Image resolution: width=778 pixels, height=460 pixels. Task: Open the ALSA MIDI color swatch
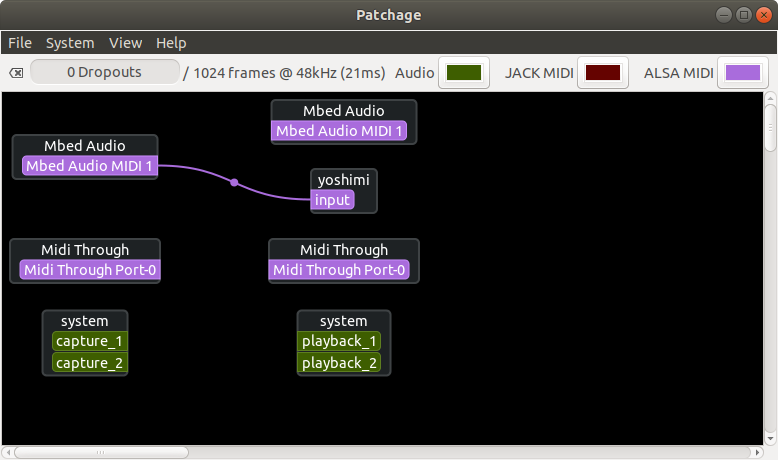743,73
